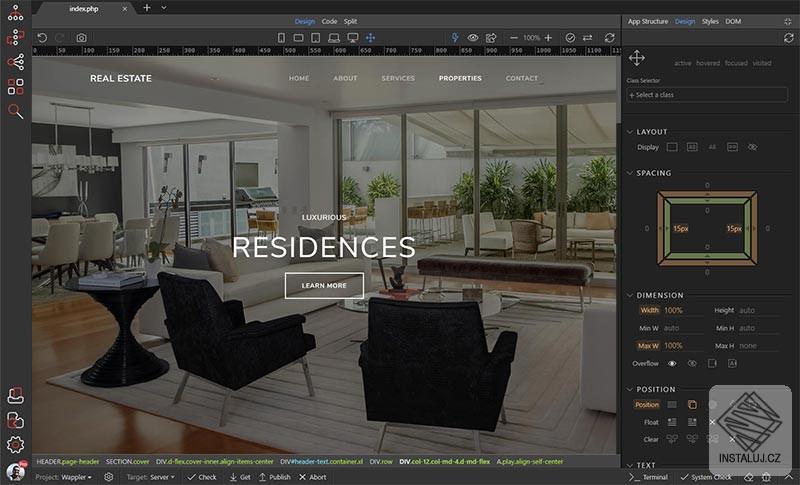
Task: Click the bug debug icon in bottom bar
Action: click(766, 477)
